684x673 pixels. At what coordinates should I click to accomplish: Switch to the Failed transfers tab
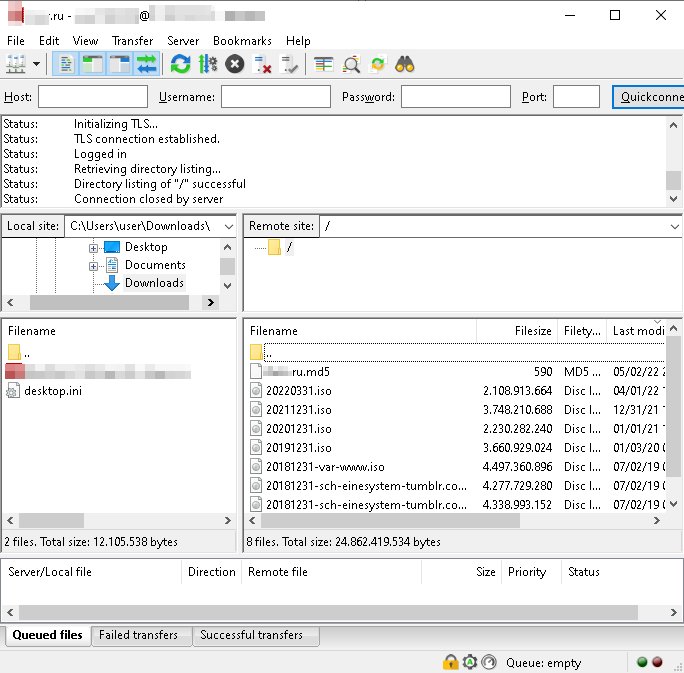coord(139,635)
